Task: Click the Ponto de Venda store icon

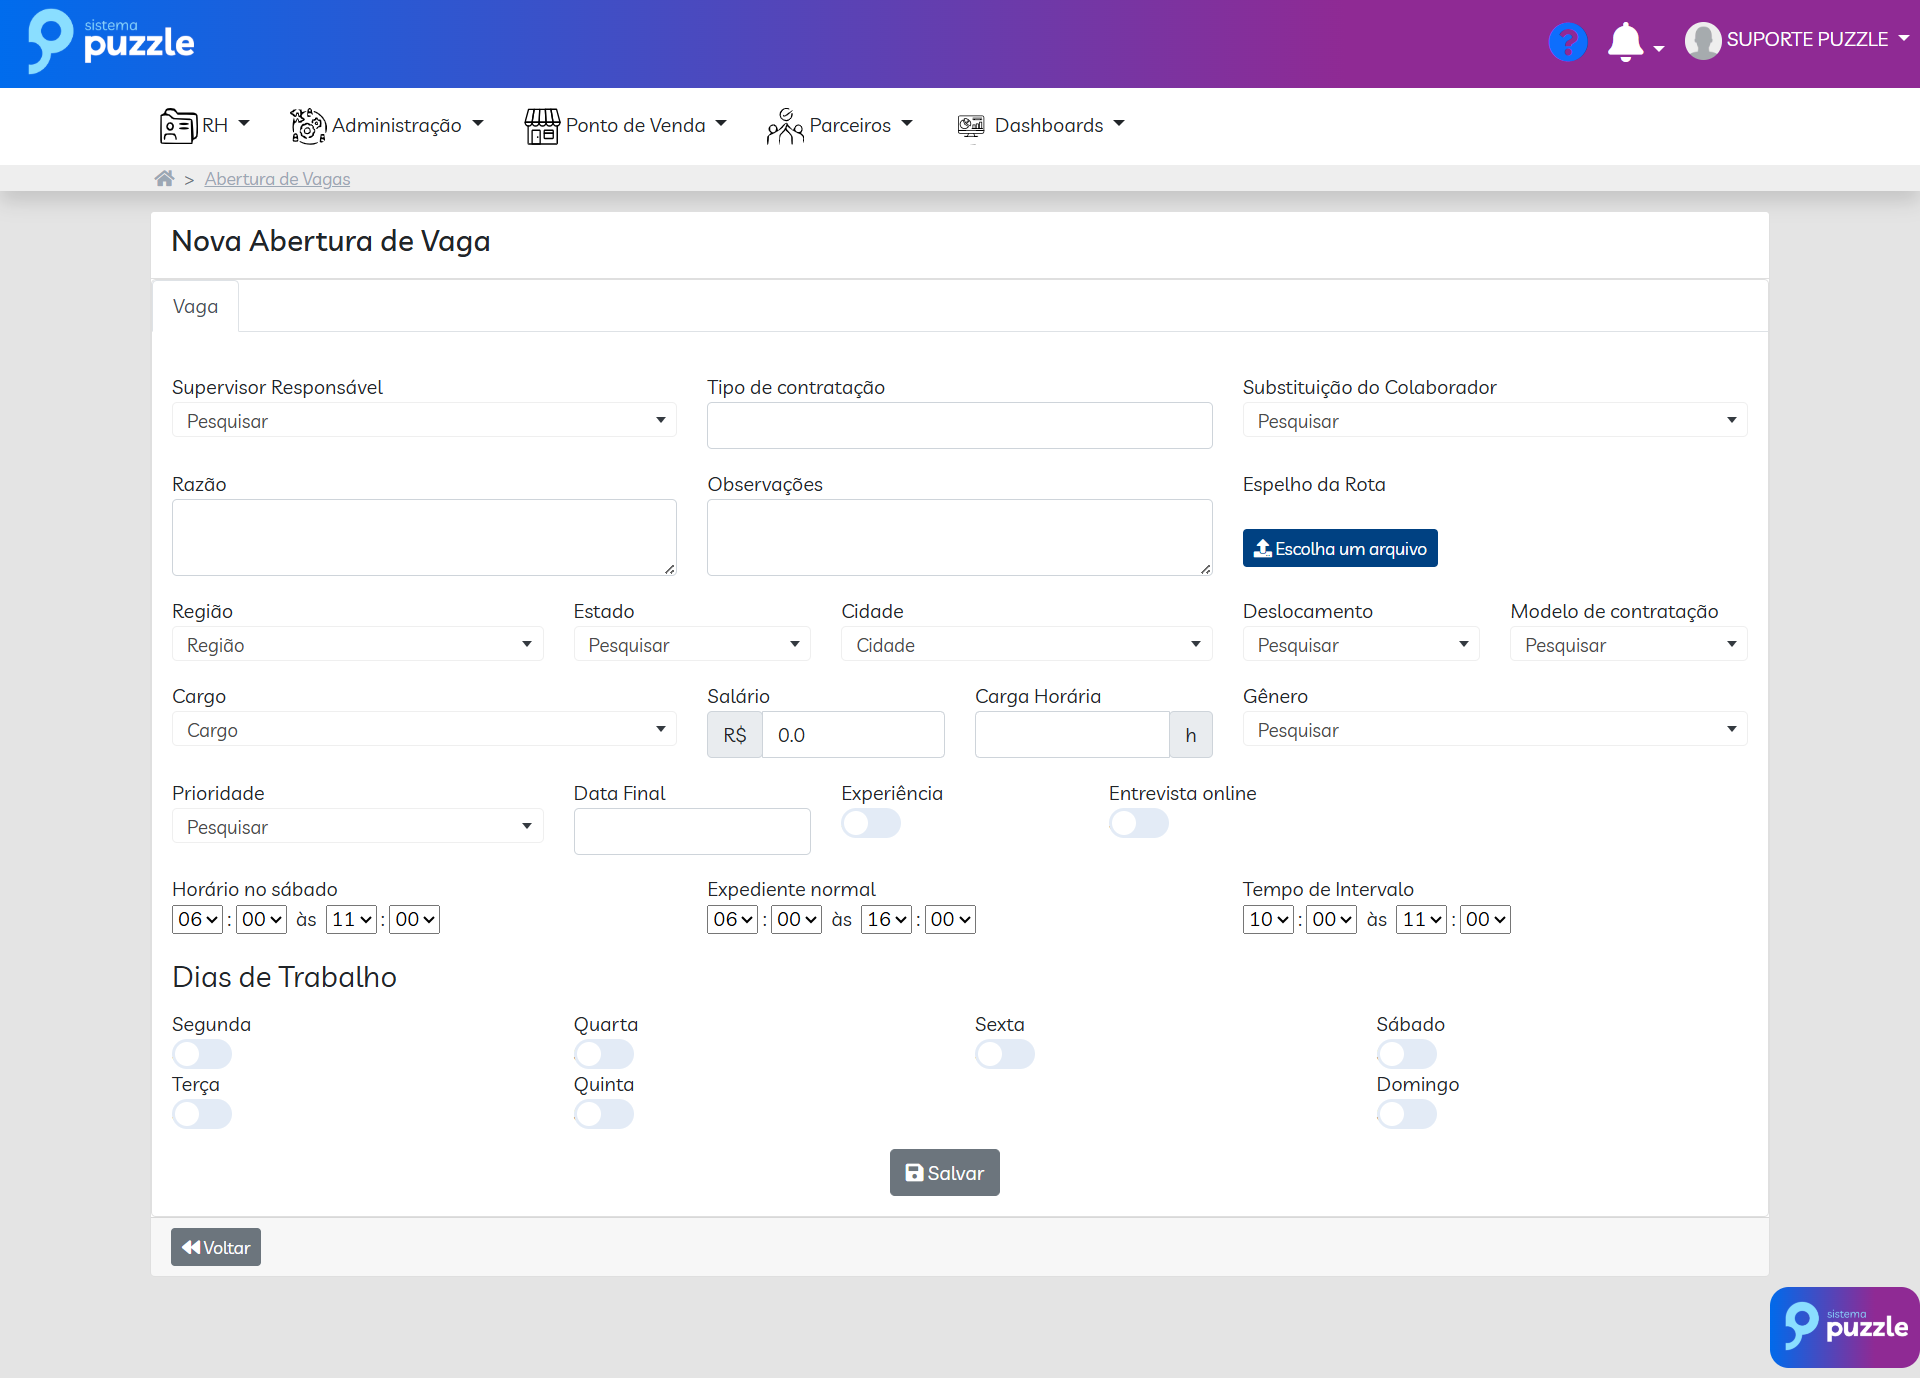Action: point(542,126)
